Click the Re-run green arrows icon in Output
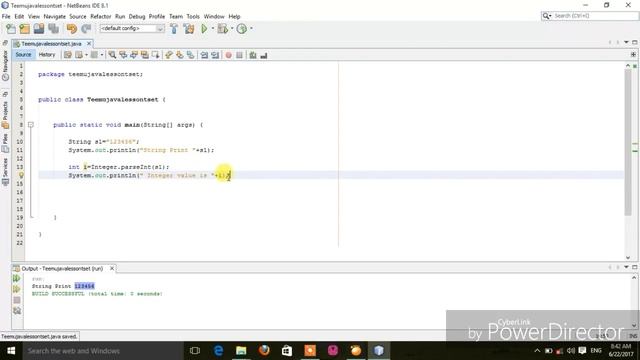640x360 pixels. (16, 278)
